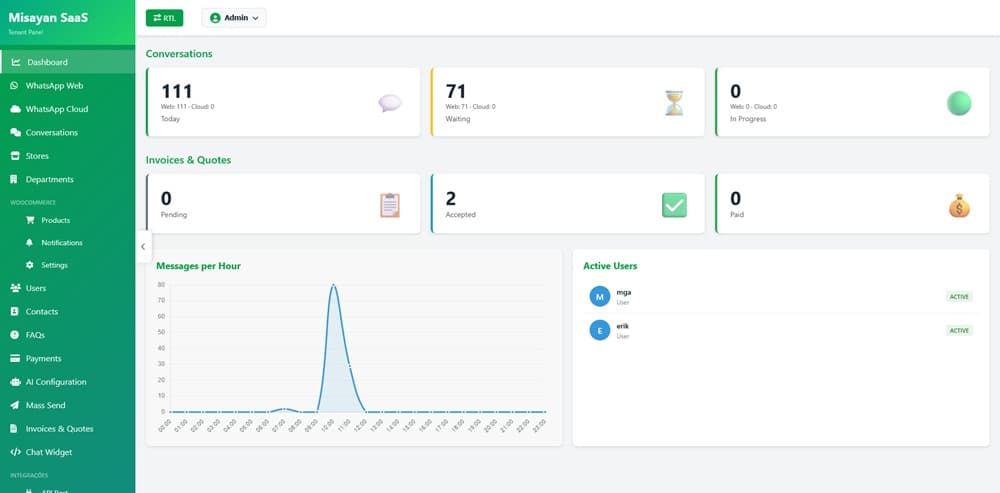This screenshot has height=493, width=1000.
Task: Click the WhatsApp Web sidebar icon
Action: [x=15, y=86]
